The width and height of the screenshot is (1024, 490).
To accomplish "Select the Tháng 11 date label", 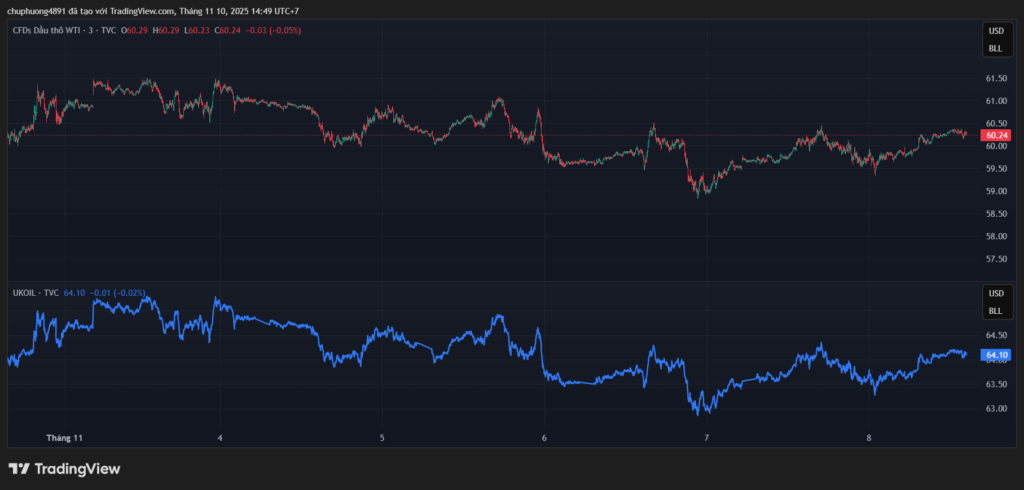I will click(65, 438).
